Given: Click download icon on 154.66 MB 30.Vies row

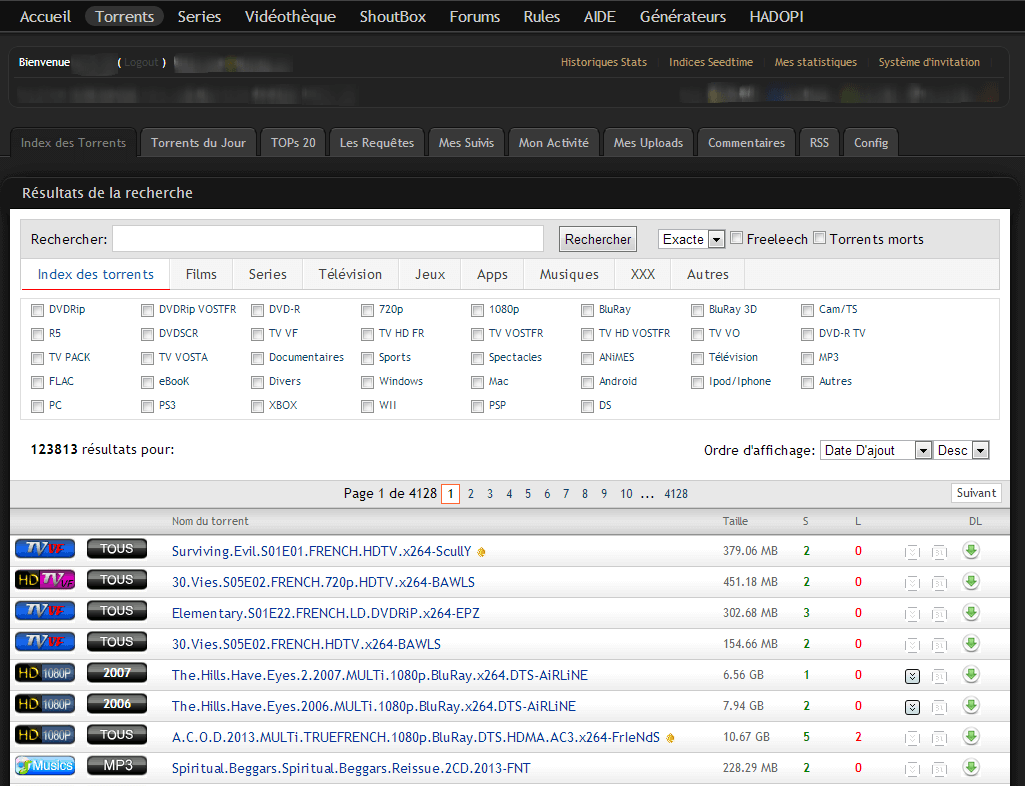Looking at the screenshot, I should [x=971, y=643].
